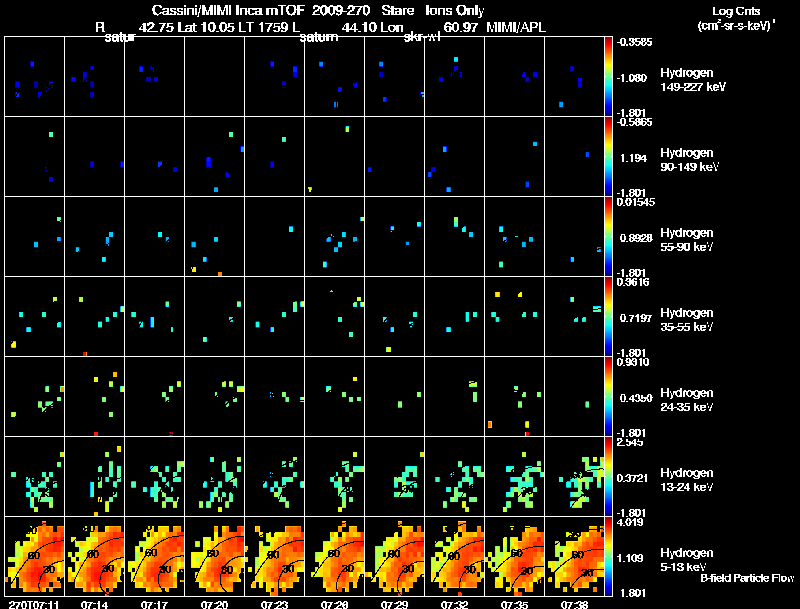Click the '-1.080' colorbar midpoint value
The width and height of the screenshot is (800, 609).
pos(632,78)
